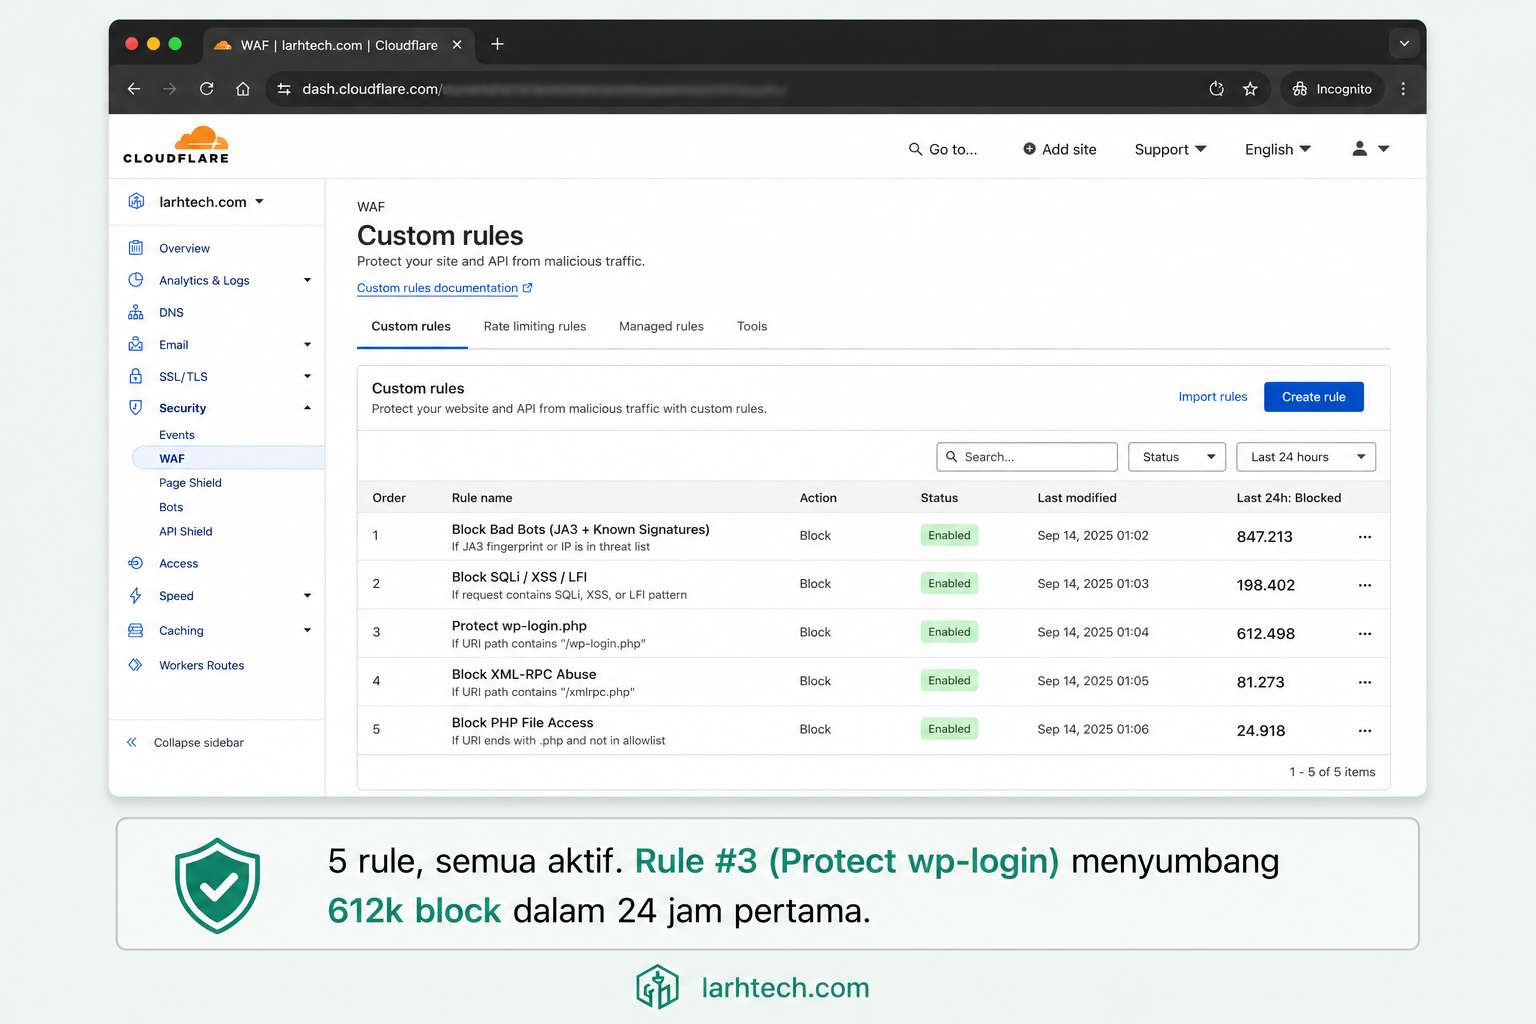Close the WAF Cloudflare tab

[x=457, y=45]
